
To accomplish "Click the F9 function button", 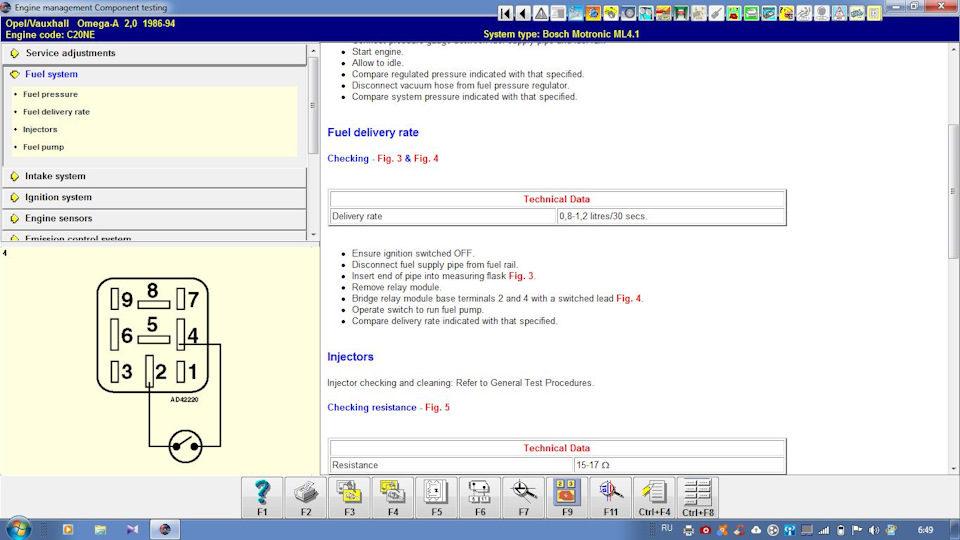I will 567,497.
